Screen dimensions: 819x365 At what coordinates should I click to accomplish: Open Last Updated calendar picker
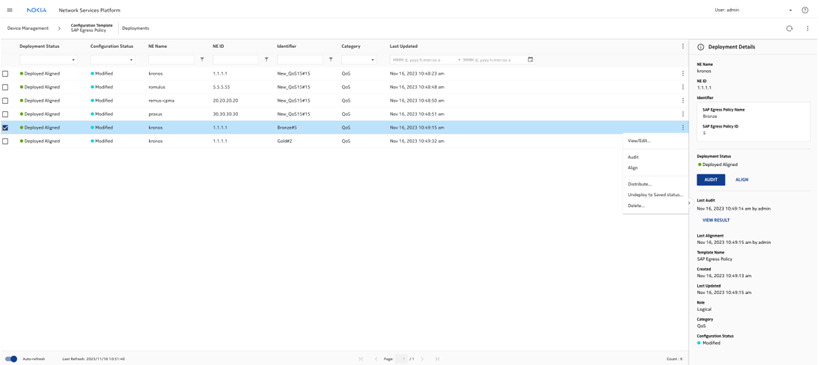(x=531, y=60)
